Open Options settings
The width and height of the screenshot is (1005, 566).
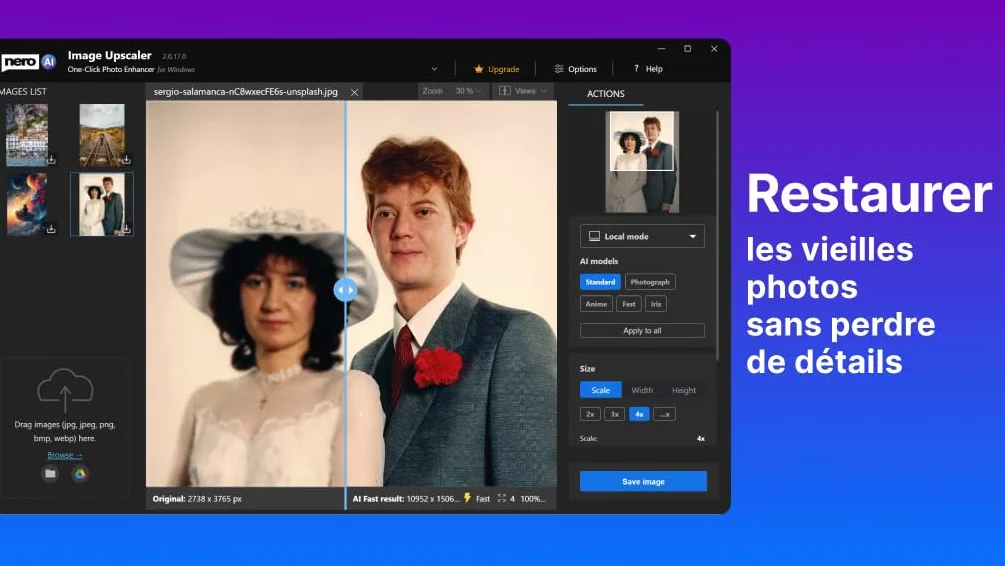[x=576, y=69]
